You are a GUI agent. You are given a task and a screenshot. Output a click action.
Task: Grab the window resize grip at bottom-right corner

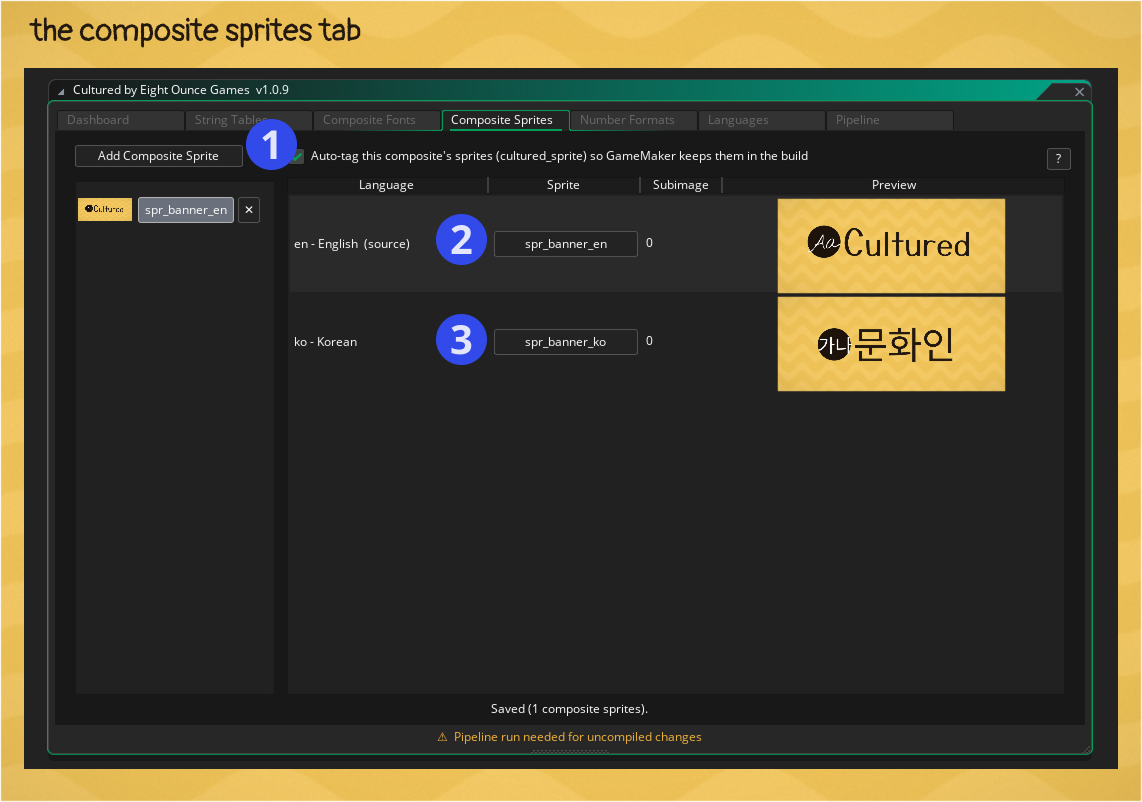tap(1087, 750)
